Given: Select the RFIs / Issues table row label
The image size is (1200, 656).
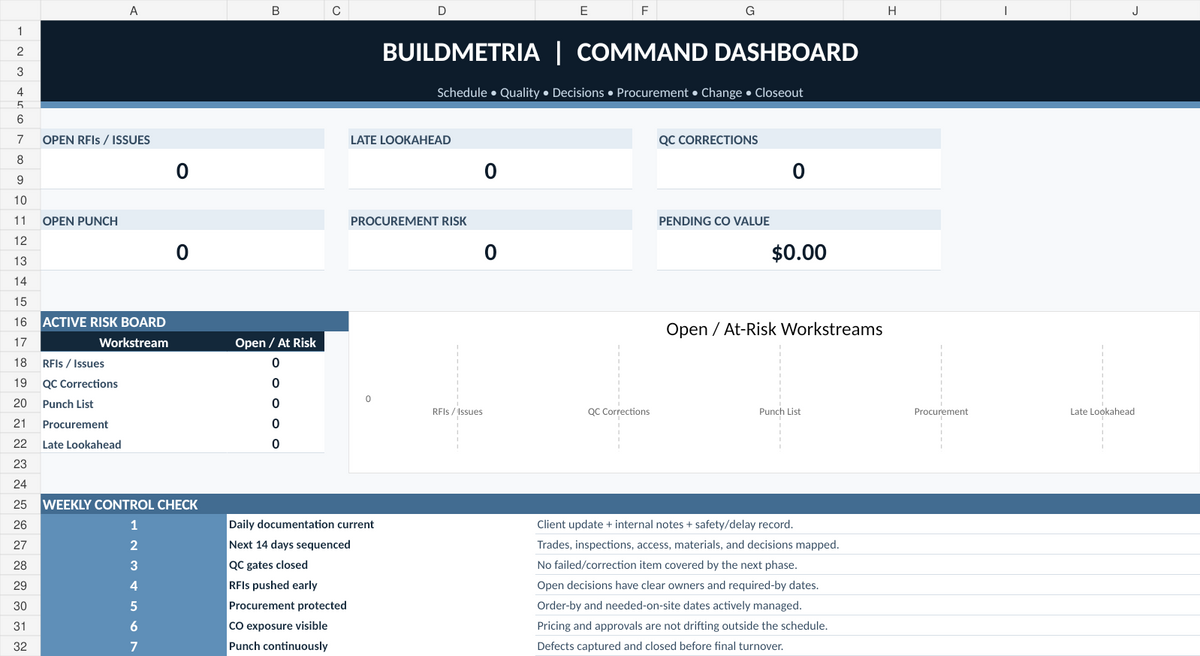Looking at the screenshot, I should coord(134,363).
